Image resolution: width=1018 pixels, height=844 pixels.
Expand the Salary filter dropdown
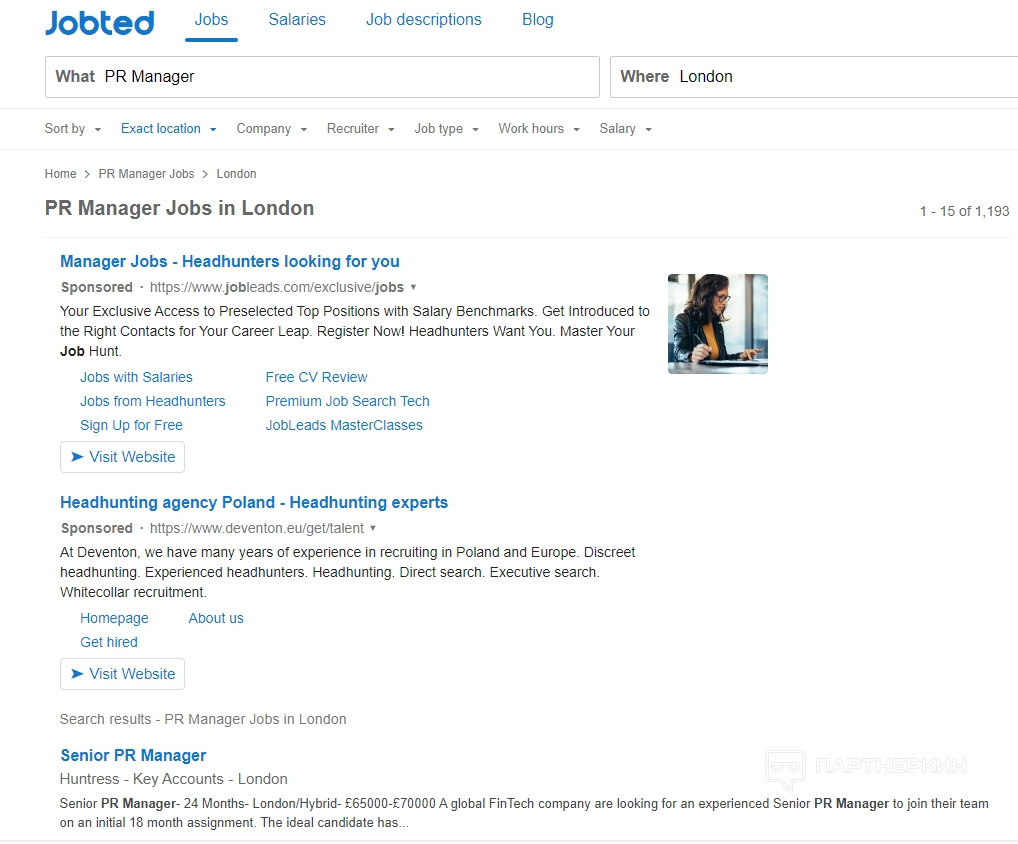click(x=625, y=129)
